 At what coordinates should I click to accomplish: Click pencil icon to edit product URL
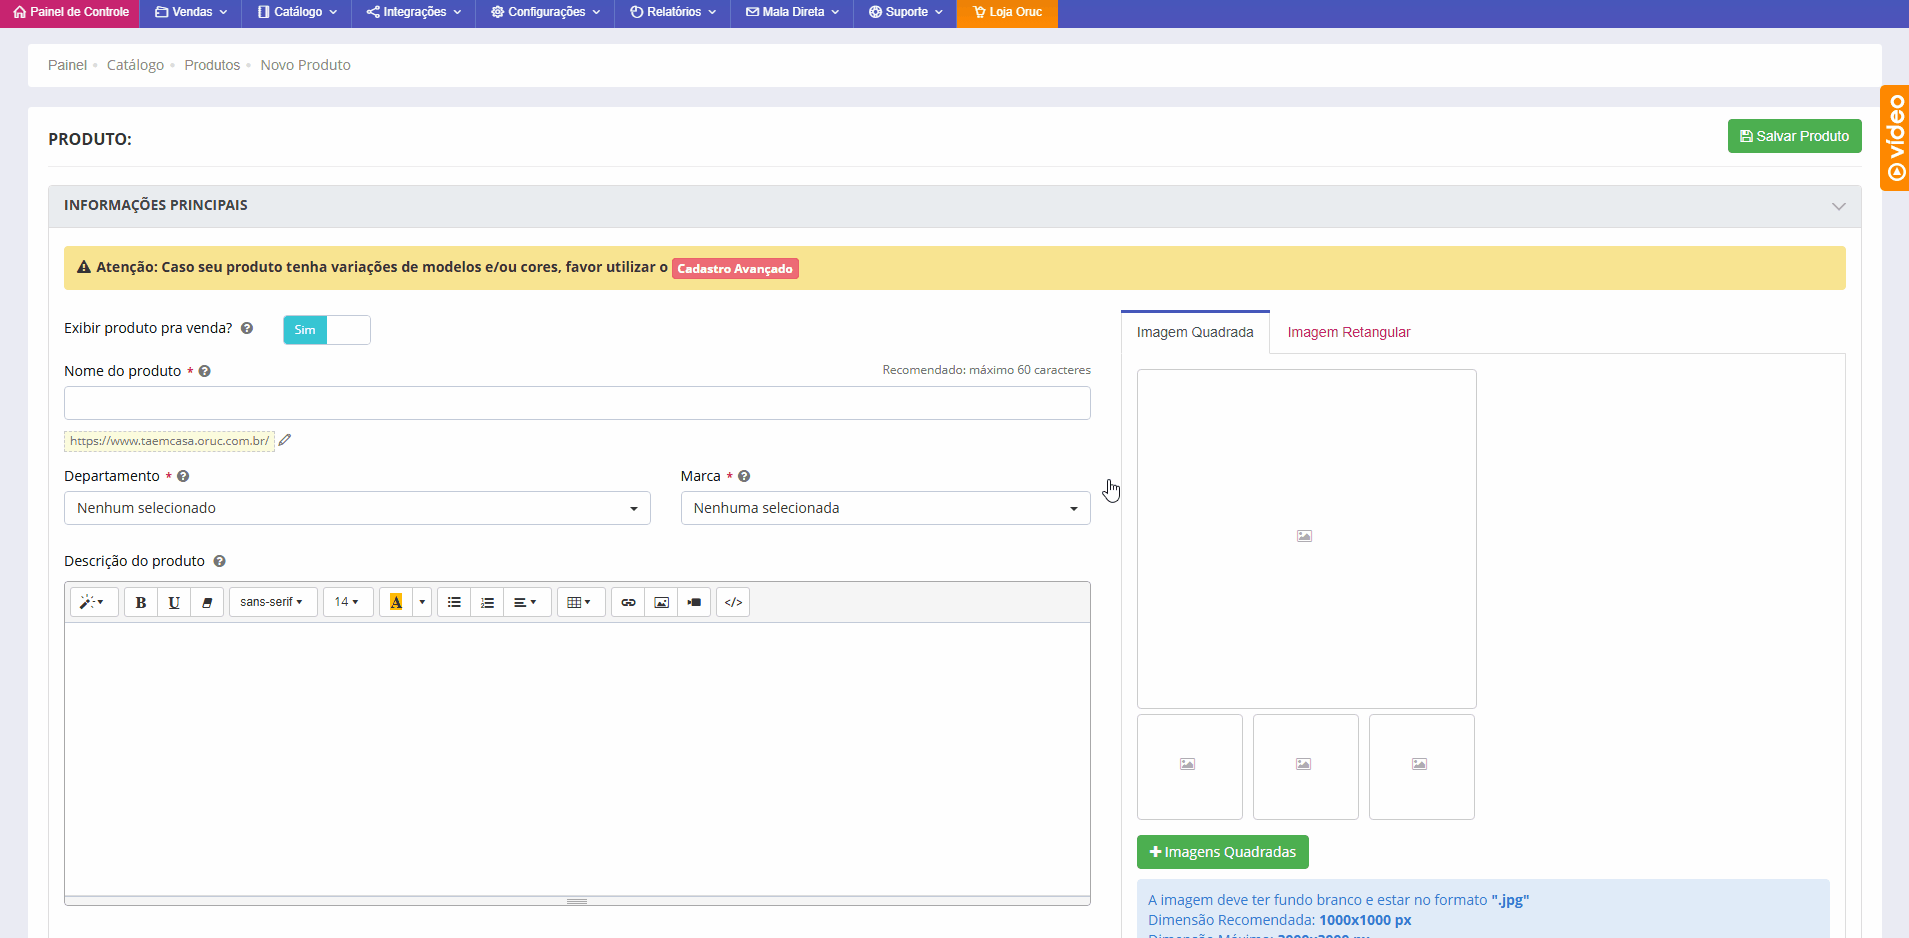(285, 440)
